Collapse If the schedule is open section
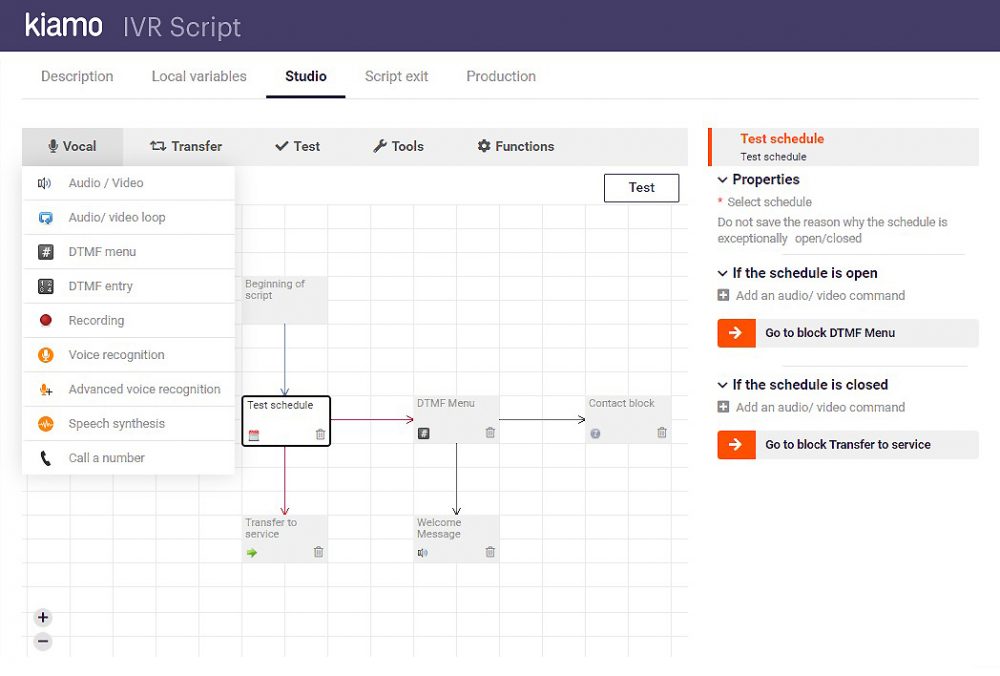The width and height of the screenshot is (1000, 676). [x=723, y=273]
